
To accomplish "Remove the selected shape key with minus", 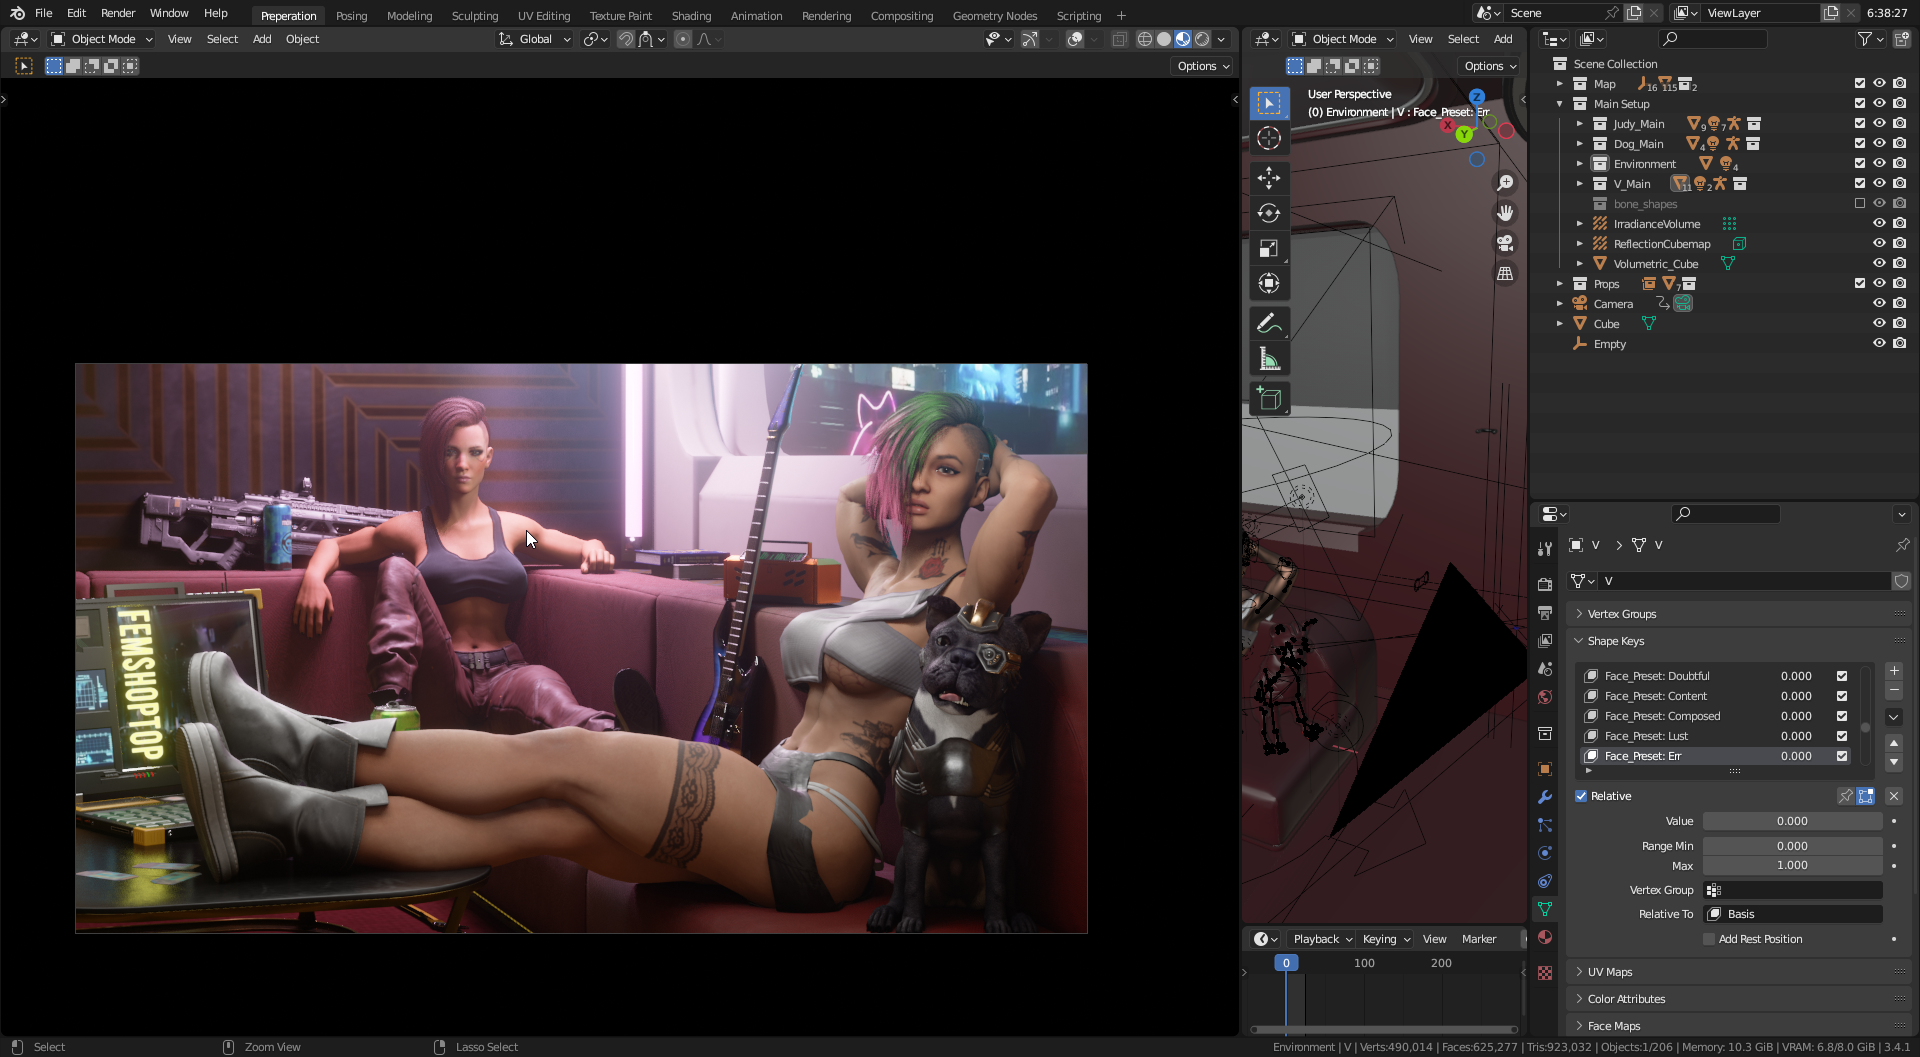I will [x=1894, y=691].
